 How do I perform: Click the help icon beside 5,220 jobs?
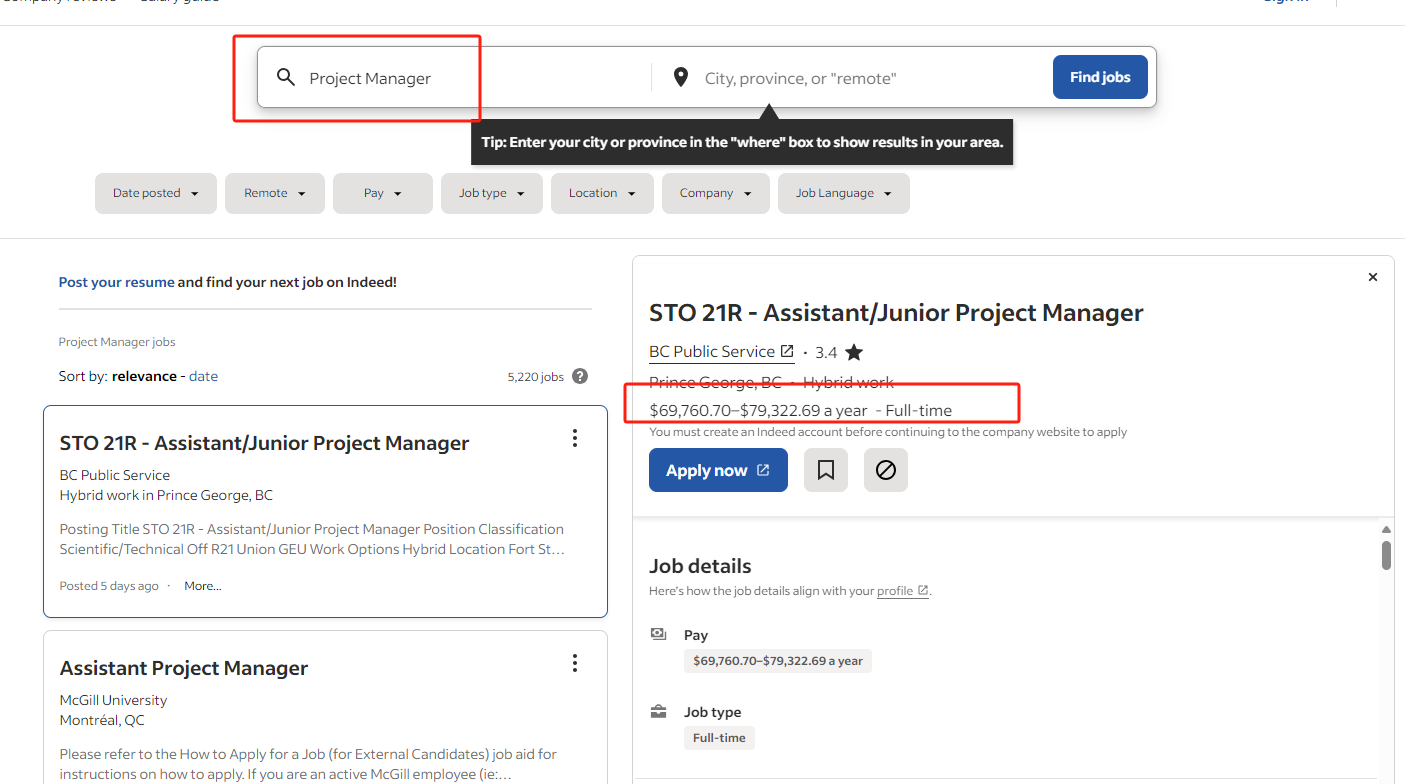pos(580,377)
